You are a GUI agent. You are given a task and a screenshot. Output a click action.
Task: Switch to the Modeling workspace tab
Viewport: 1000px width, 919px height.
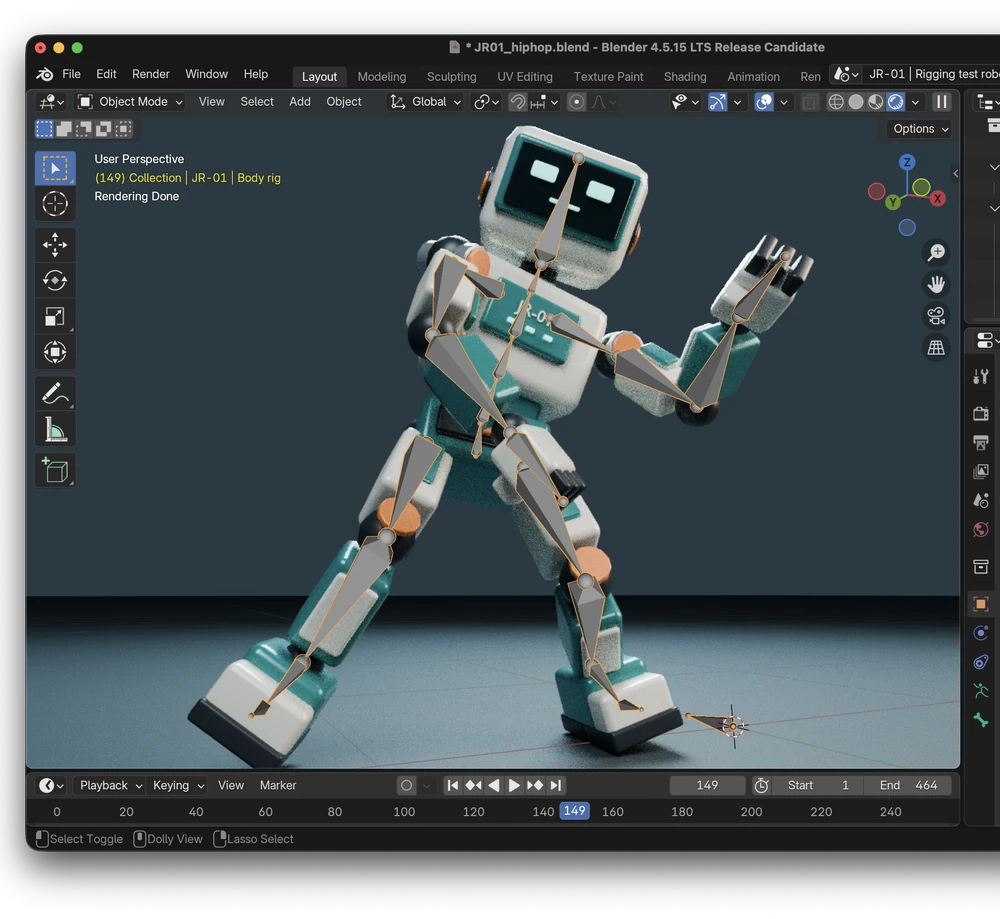[381, 77]
